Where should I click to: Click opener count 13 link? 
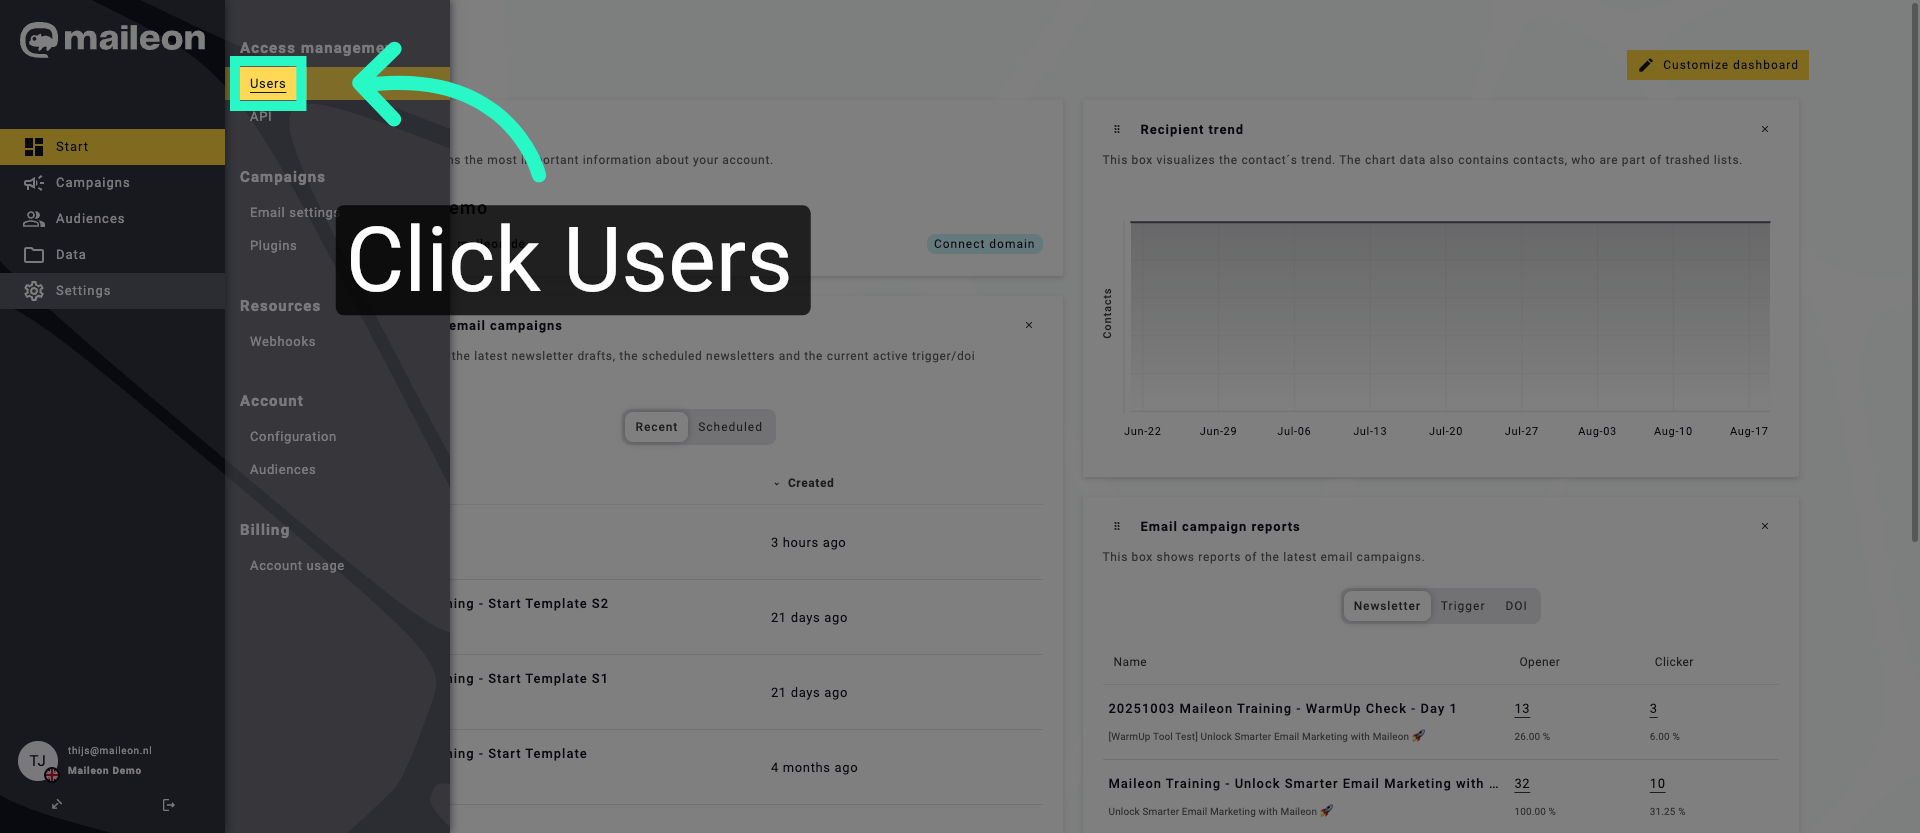[1522, 709]
